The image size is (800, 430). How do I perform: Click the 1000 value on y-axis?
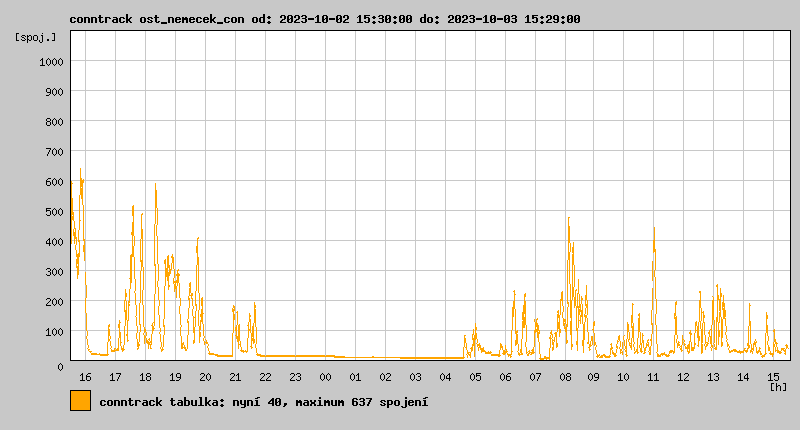point(51,62)
